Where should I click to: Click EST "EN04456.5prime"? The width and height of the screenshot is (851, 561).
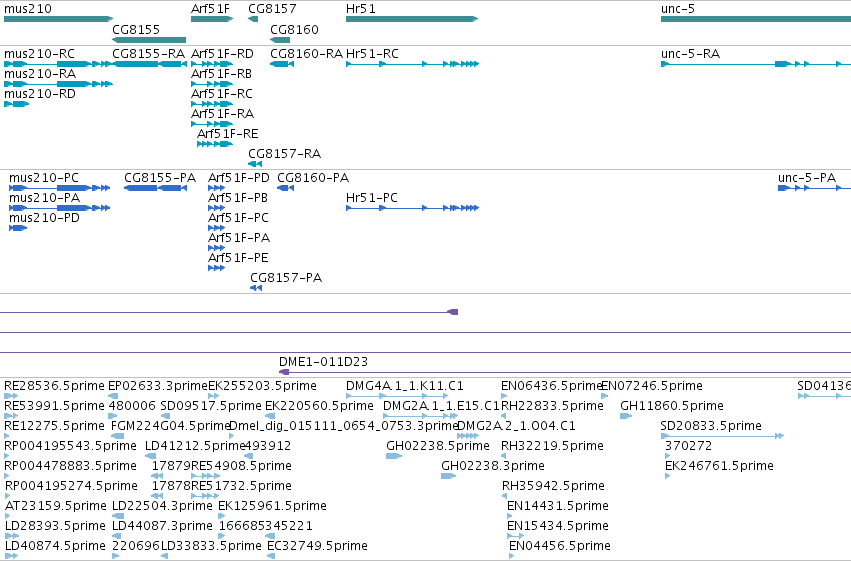[x=560, y=546]
